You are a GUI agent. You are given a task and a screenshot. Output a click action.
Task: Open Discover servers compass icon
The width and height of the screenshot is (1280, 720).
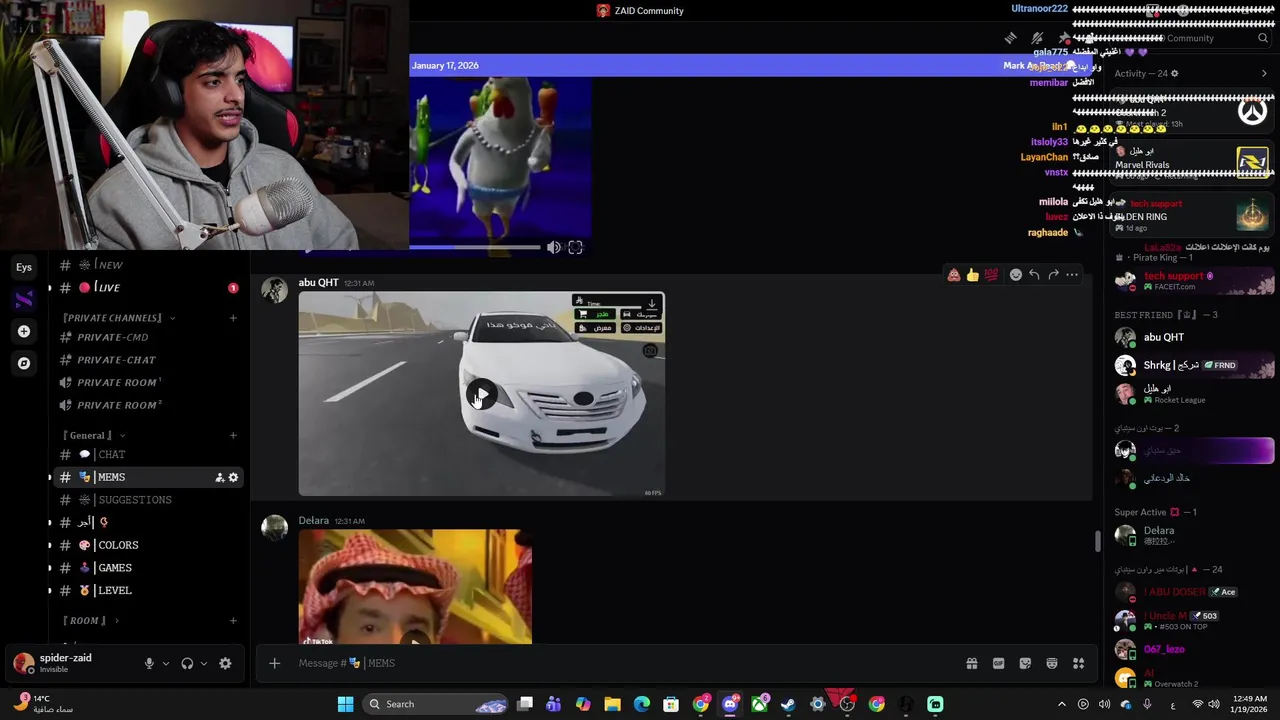click(24, 363)
